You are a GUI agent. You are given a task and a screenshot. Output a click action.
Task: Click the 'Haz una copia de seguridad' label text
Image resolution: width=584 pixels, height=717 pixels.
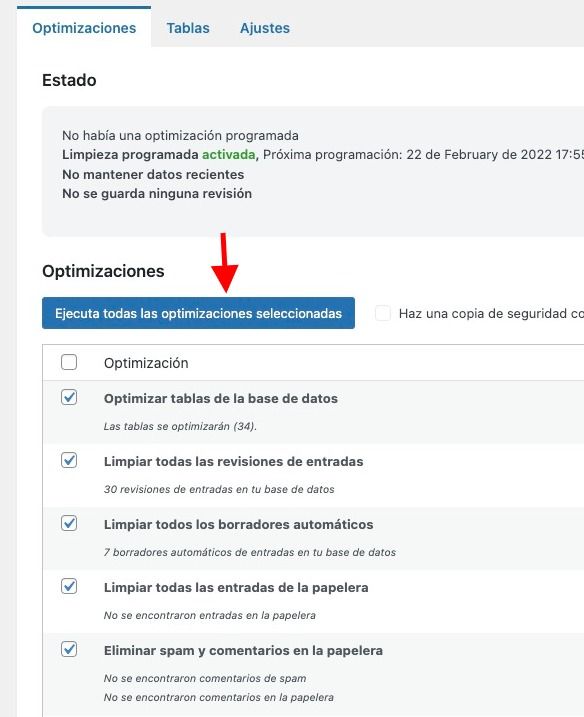491,314
